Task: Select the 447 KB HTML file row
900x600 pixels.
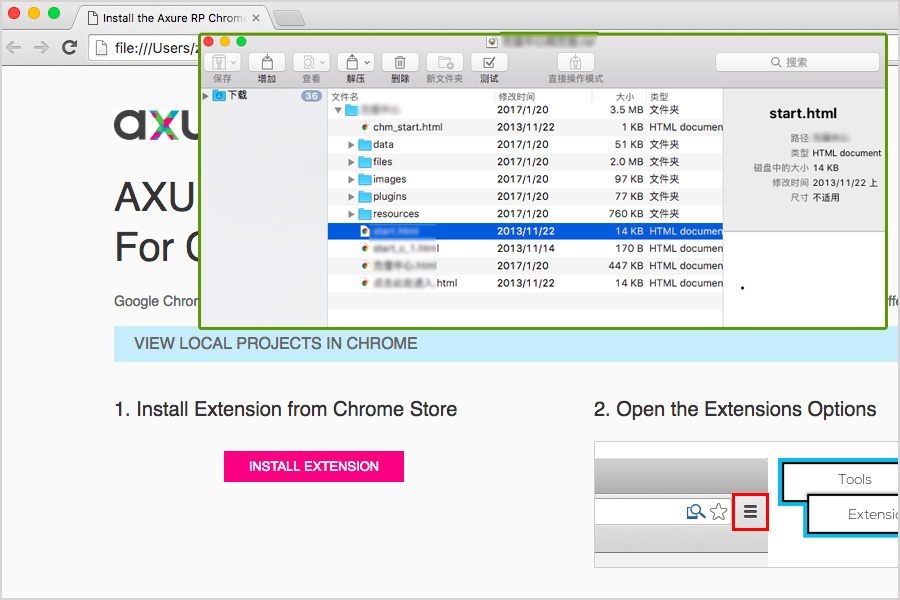Action: pyautogui.click(x=525, y=265)
